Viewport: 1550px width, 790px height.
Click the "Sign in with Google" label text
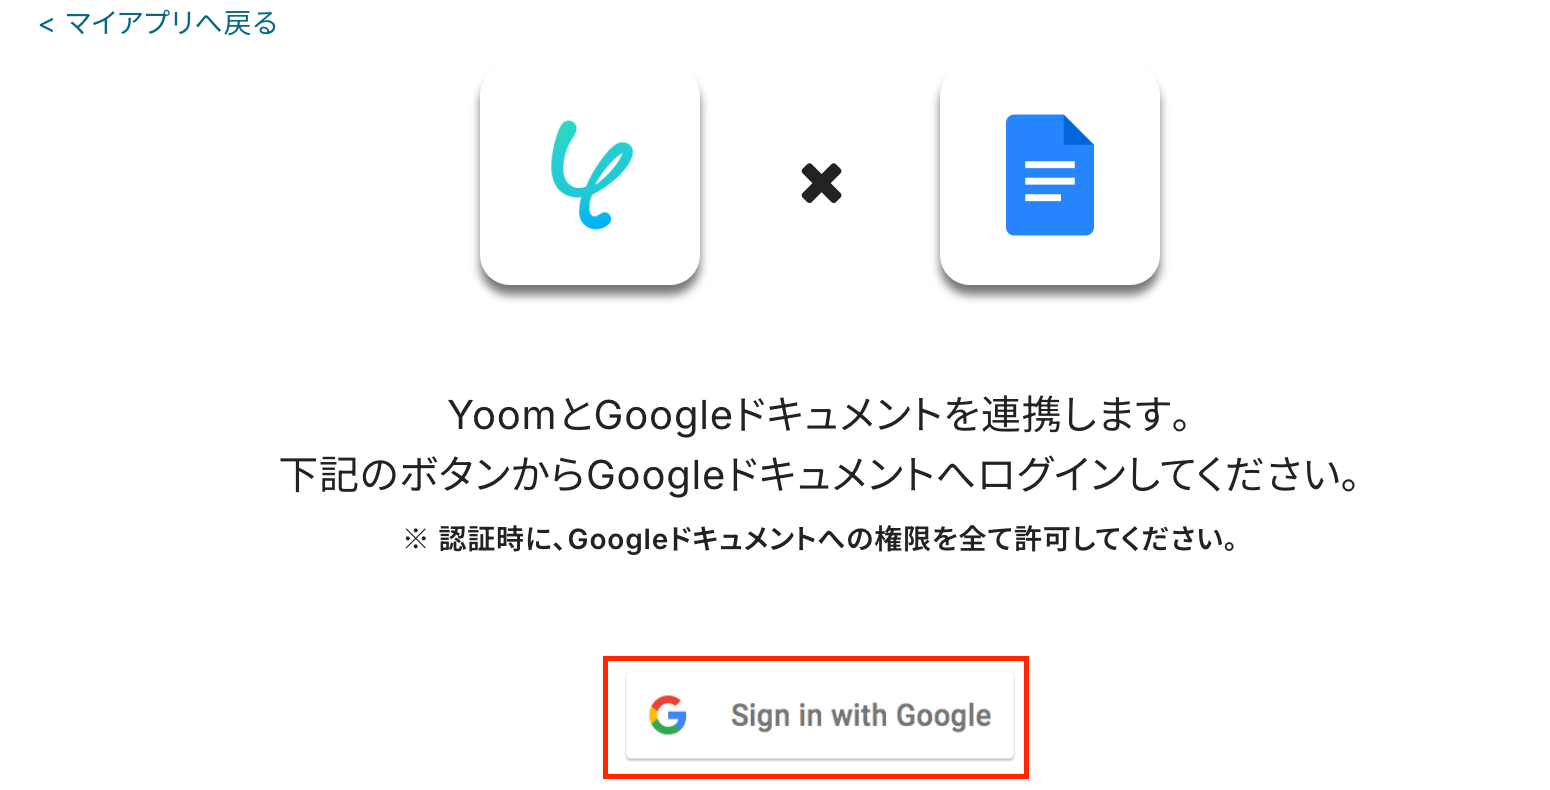click(861, 716)
